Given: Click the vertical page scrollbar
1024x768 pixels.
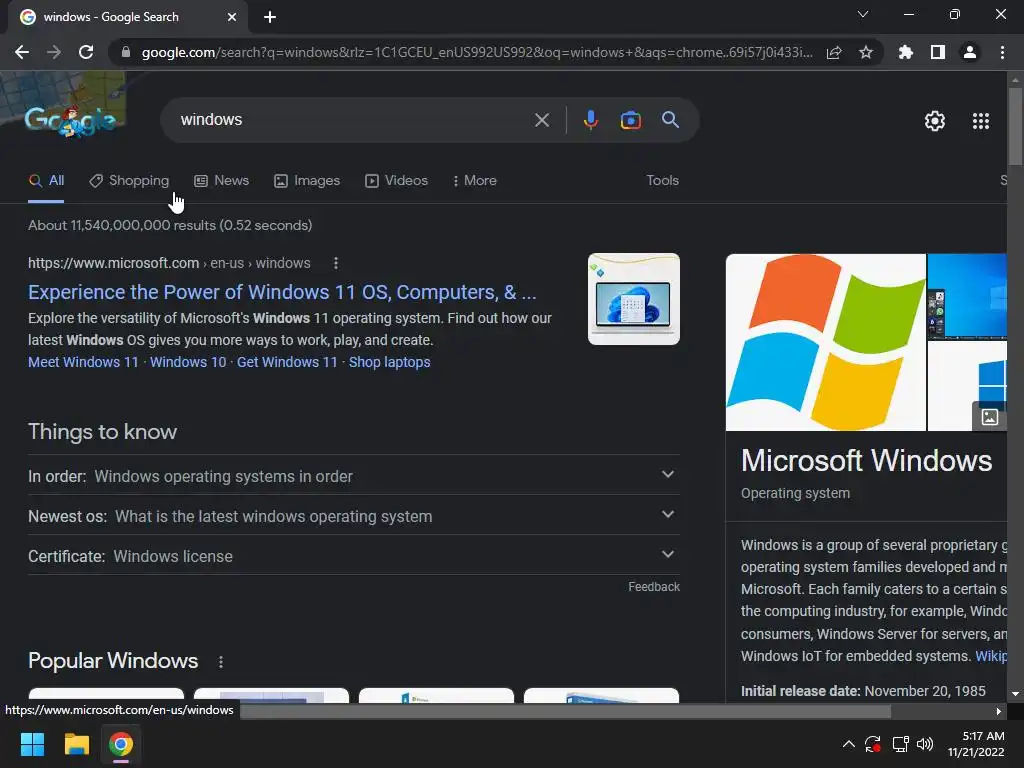Looking at the screenshot, I should click(1015, 126).
